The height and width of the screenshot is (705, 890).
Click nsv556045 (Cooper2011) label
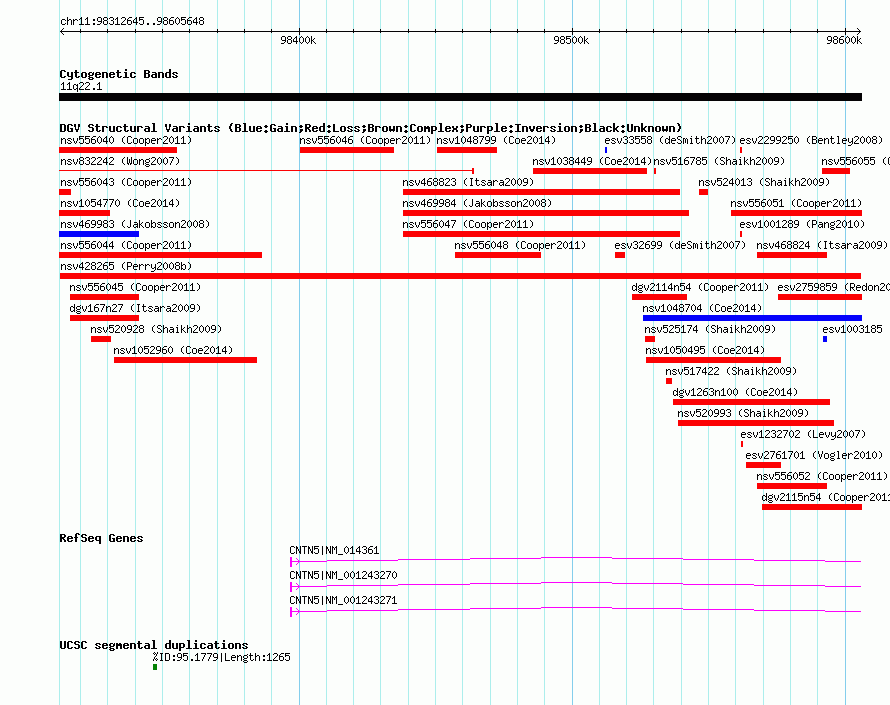(135, 287)
